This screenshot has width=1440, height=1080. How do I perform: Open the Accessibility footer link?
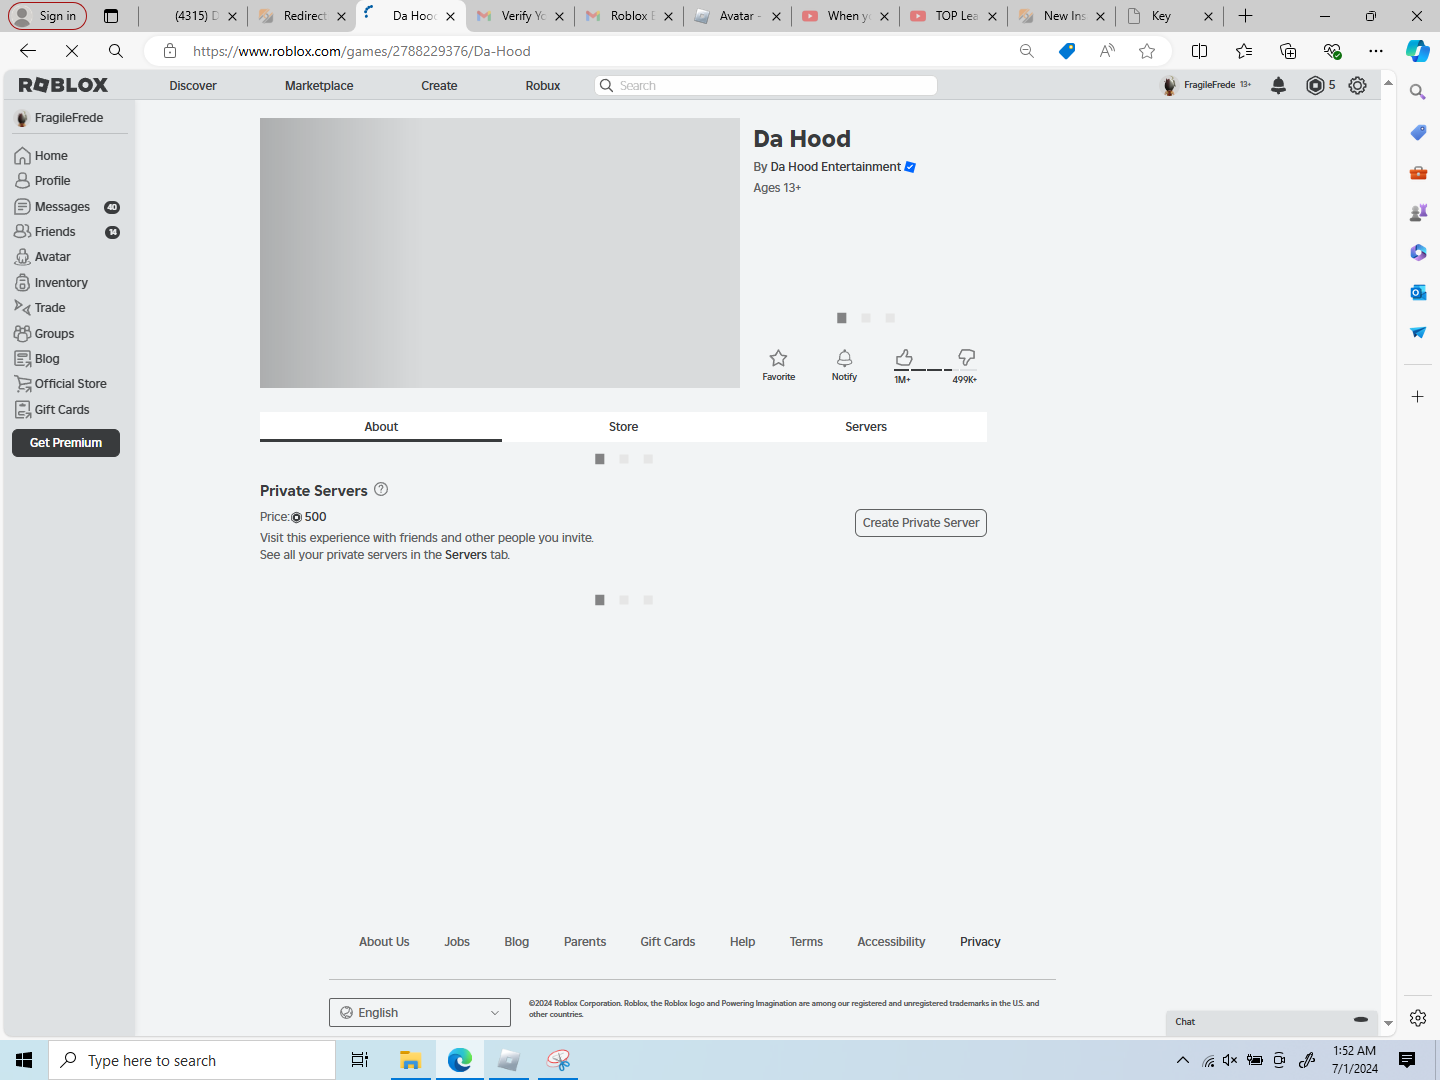(x=891, y=942)
